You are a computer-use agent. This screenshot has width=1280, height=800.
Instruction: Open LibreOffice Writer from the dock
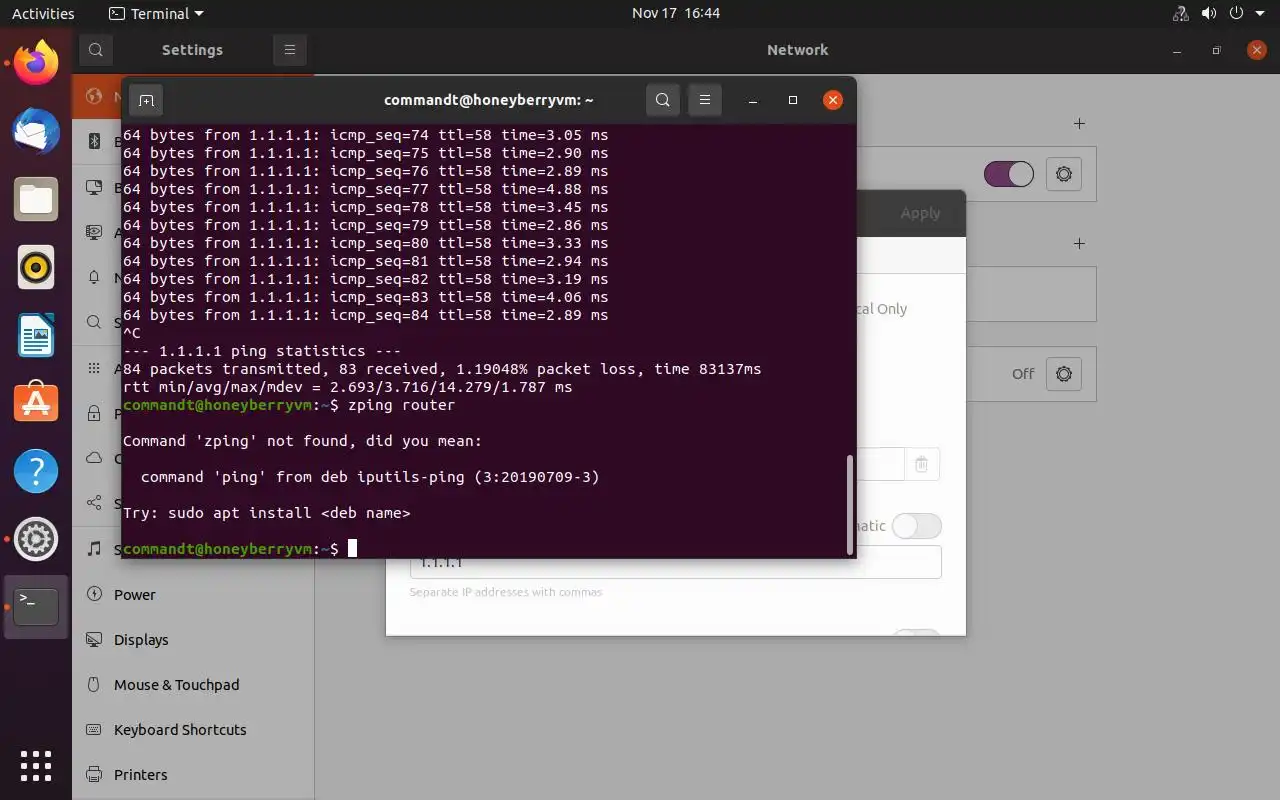36,335
